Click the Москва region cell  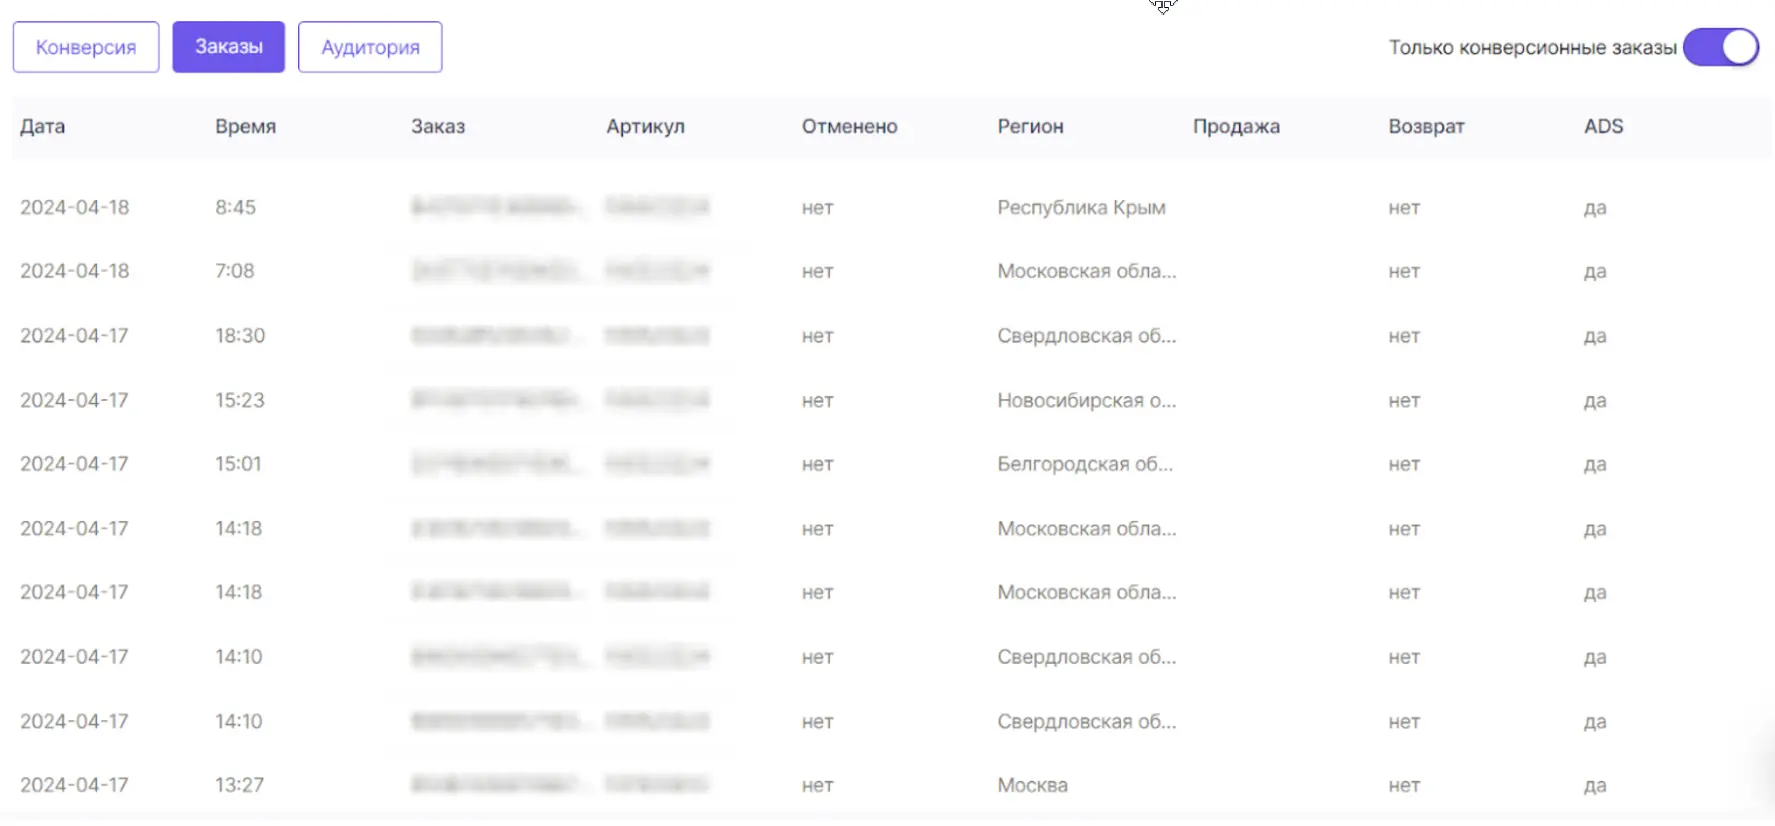[x=1032, y=785]
